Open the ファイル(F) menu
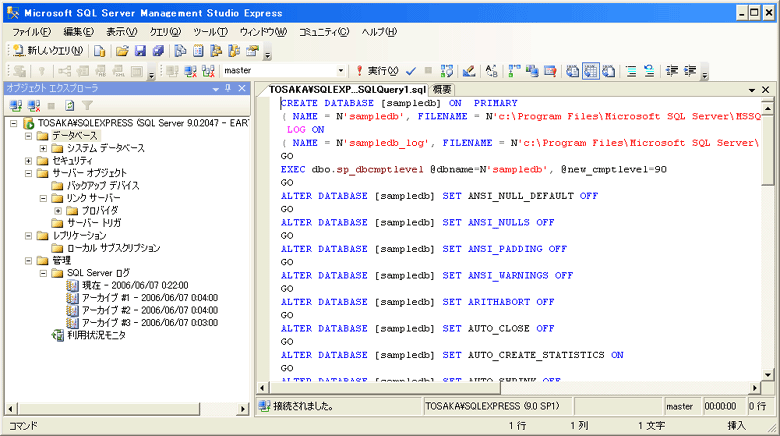 click(x=31, y=32)
